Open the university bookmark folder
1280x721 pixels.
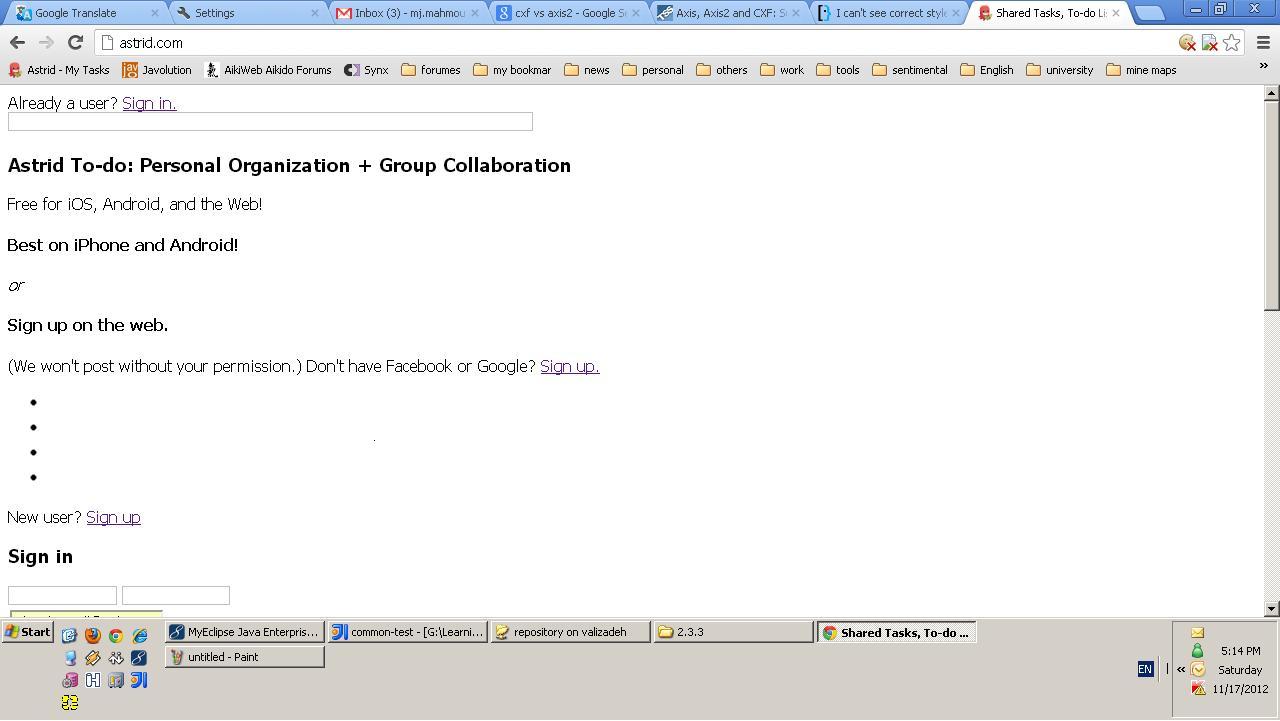coord(1059,70)
